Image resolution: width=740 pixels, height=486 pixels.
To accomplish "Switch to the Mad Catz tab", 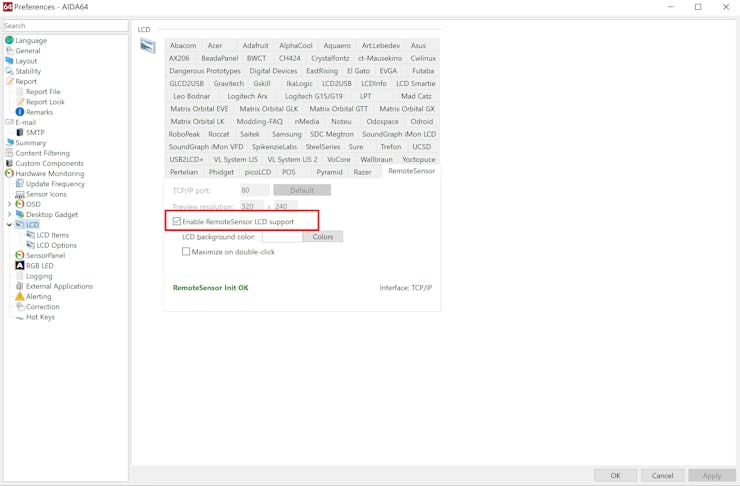I will click(x=416, y=96).
